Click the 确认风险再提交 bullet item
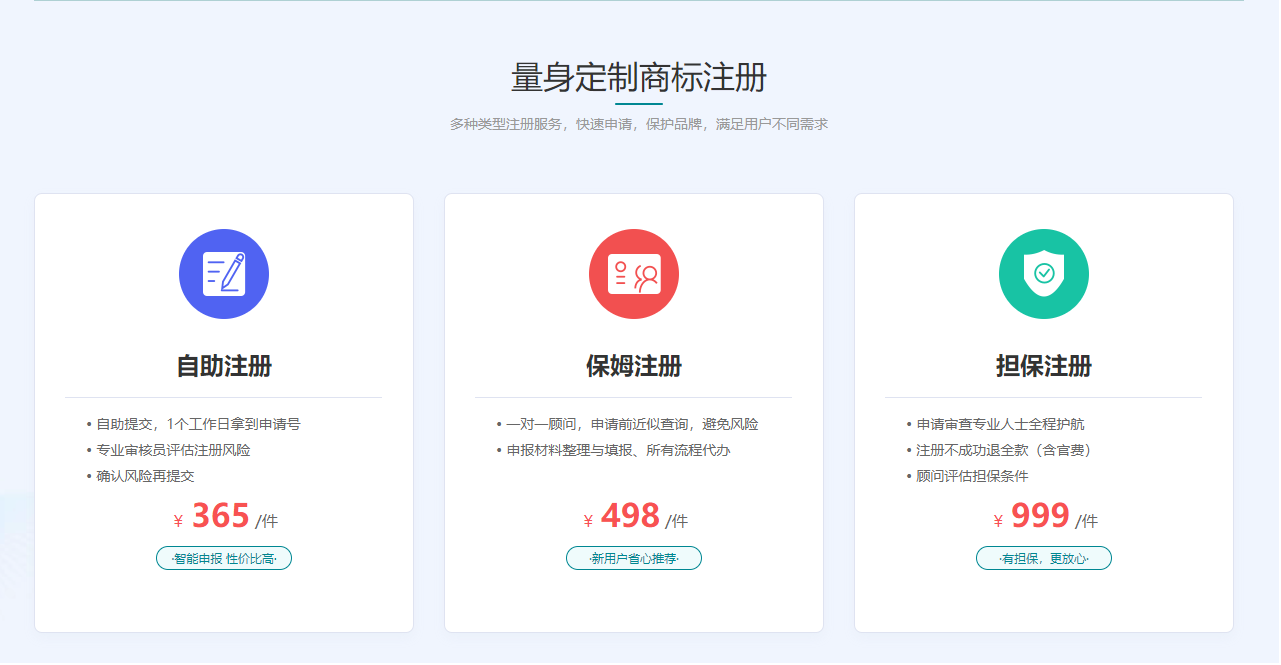Screen dimensions: 1281x665 tap(145, 476)
